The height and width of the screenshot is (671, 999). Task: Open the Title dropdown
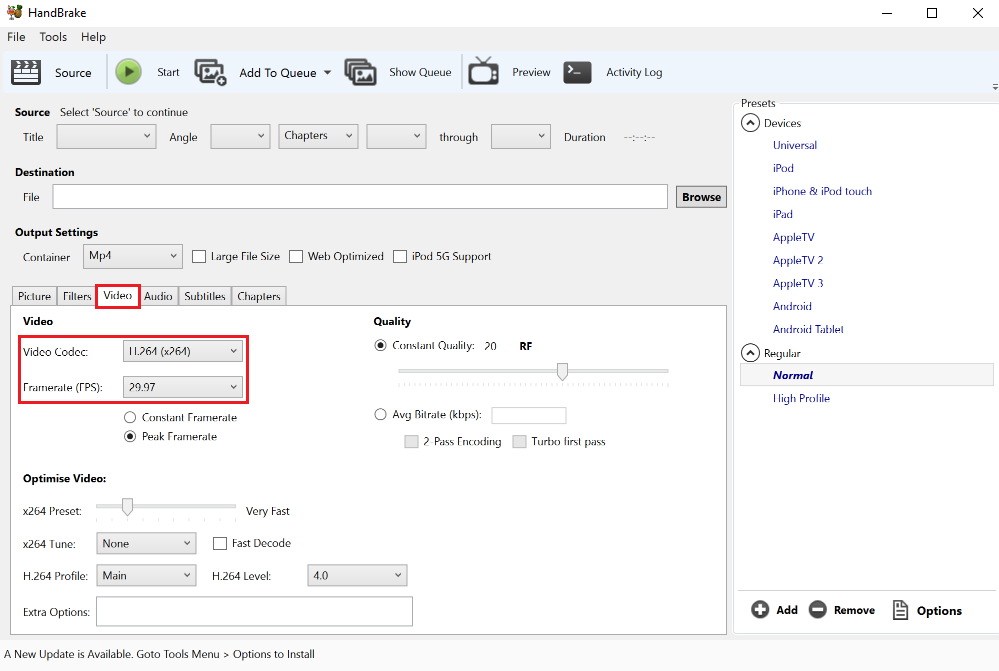[106, 136]
